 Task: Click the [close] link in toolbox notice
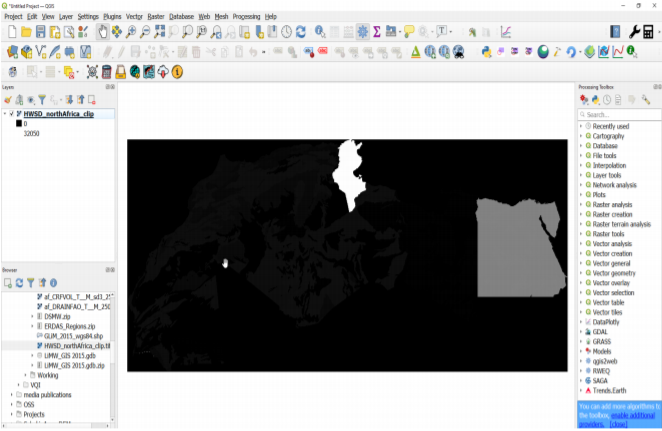[x=619, y=424]
